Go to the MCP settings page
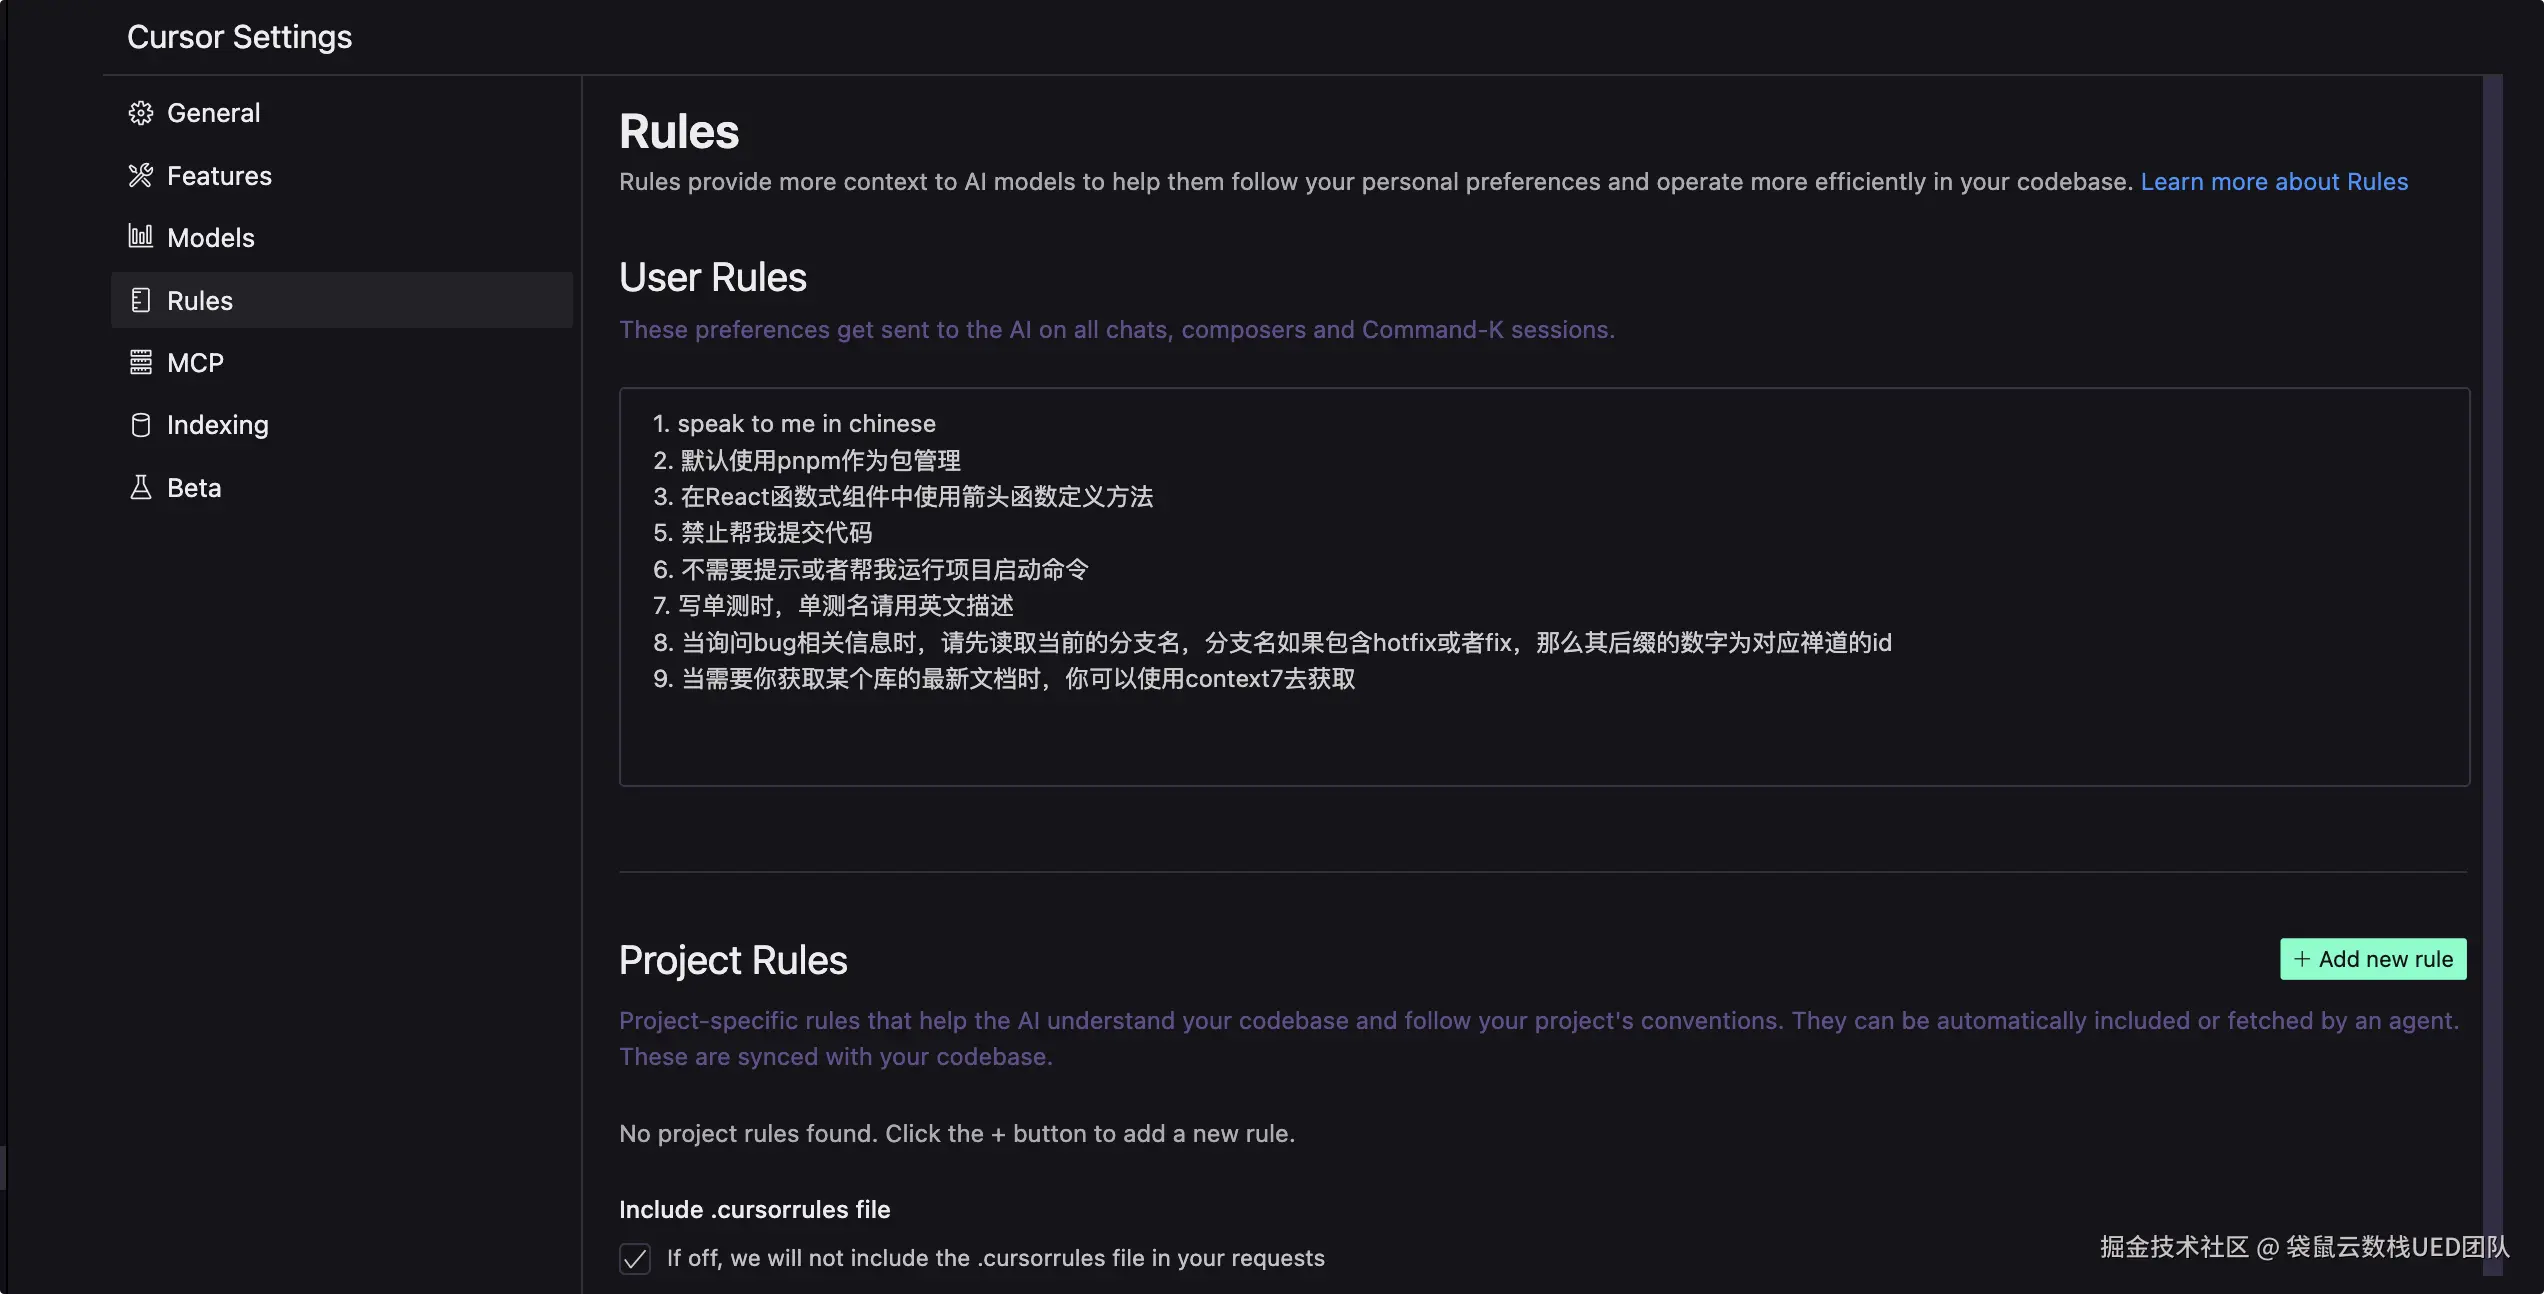Image resolution: width=2544 pixels, height=1294 pixels. (195, 363)
